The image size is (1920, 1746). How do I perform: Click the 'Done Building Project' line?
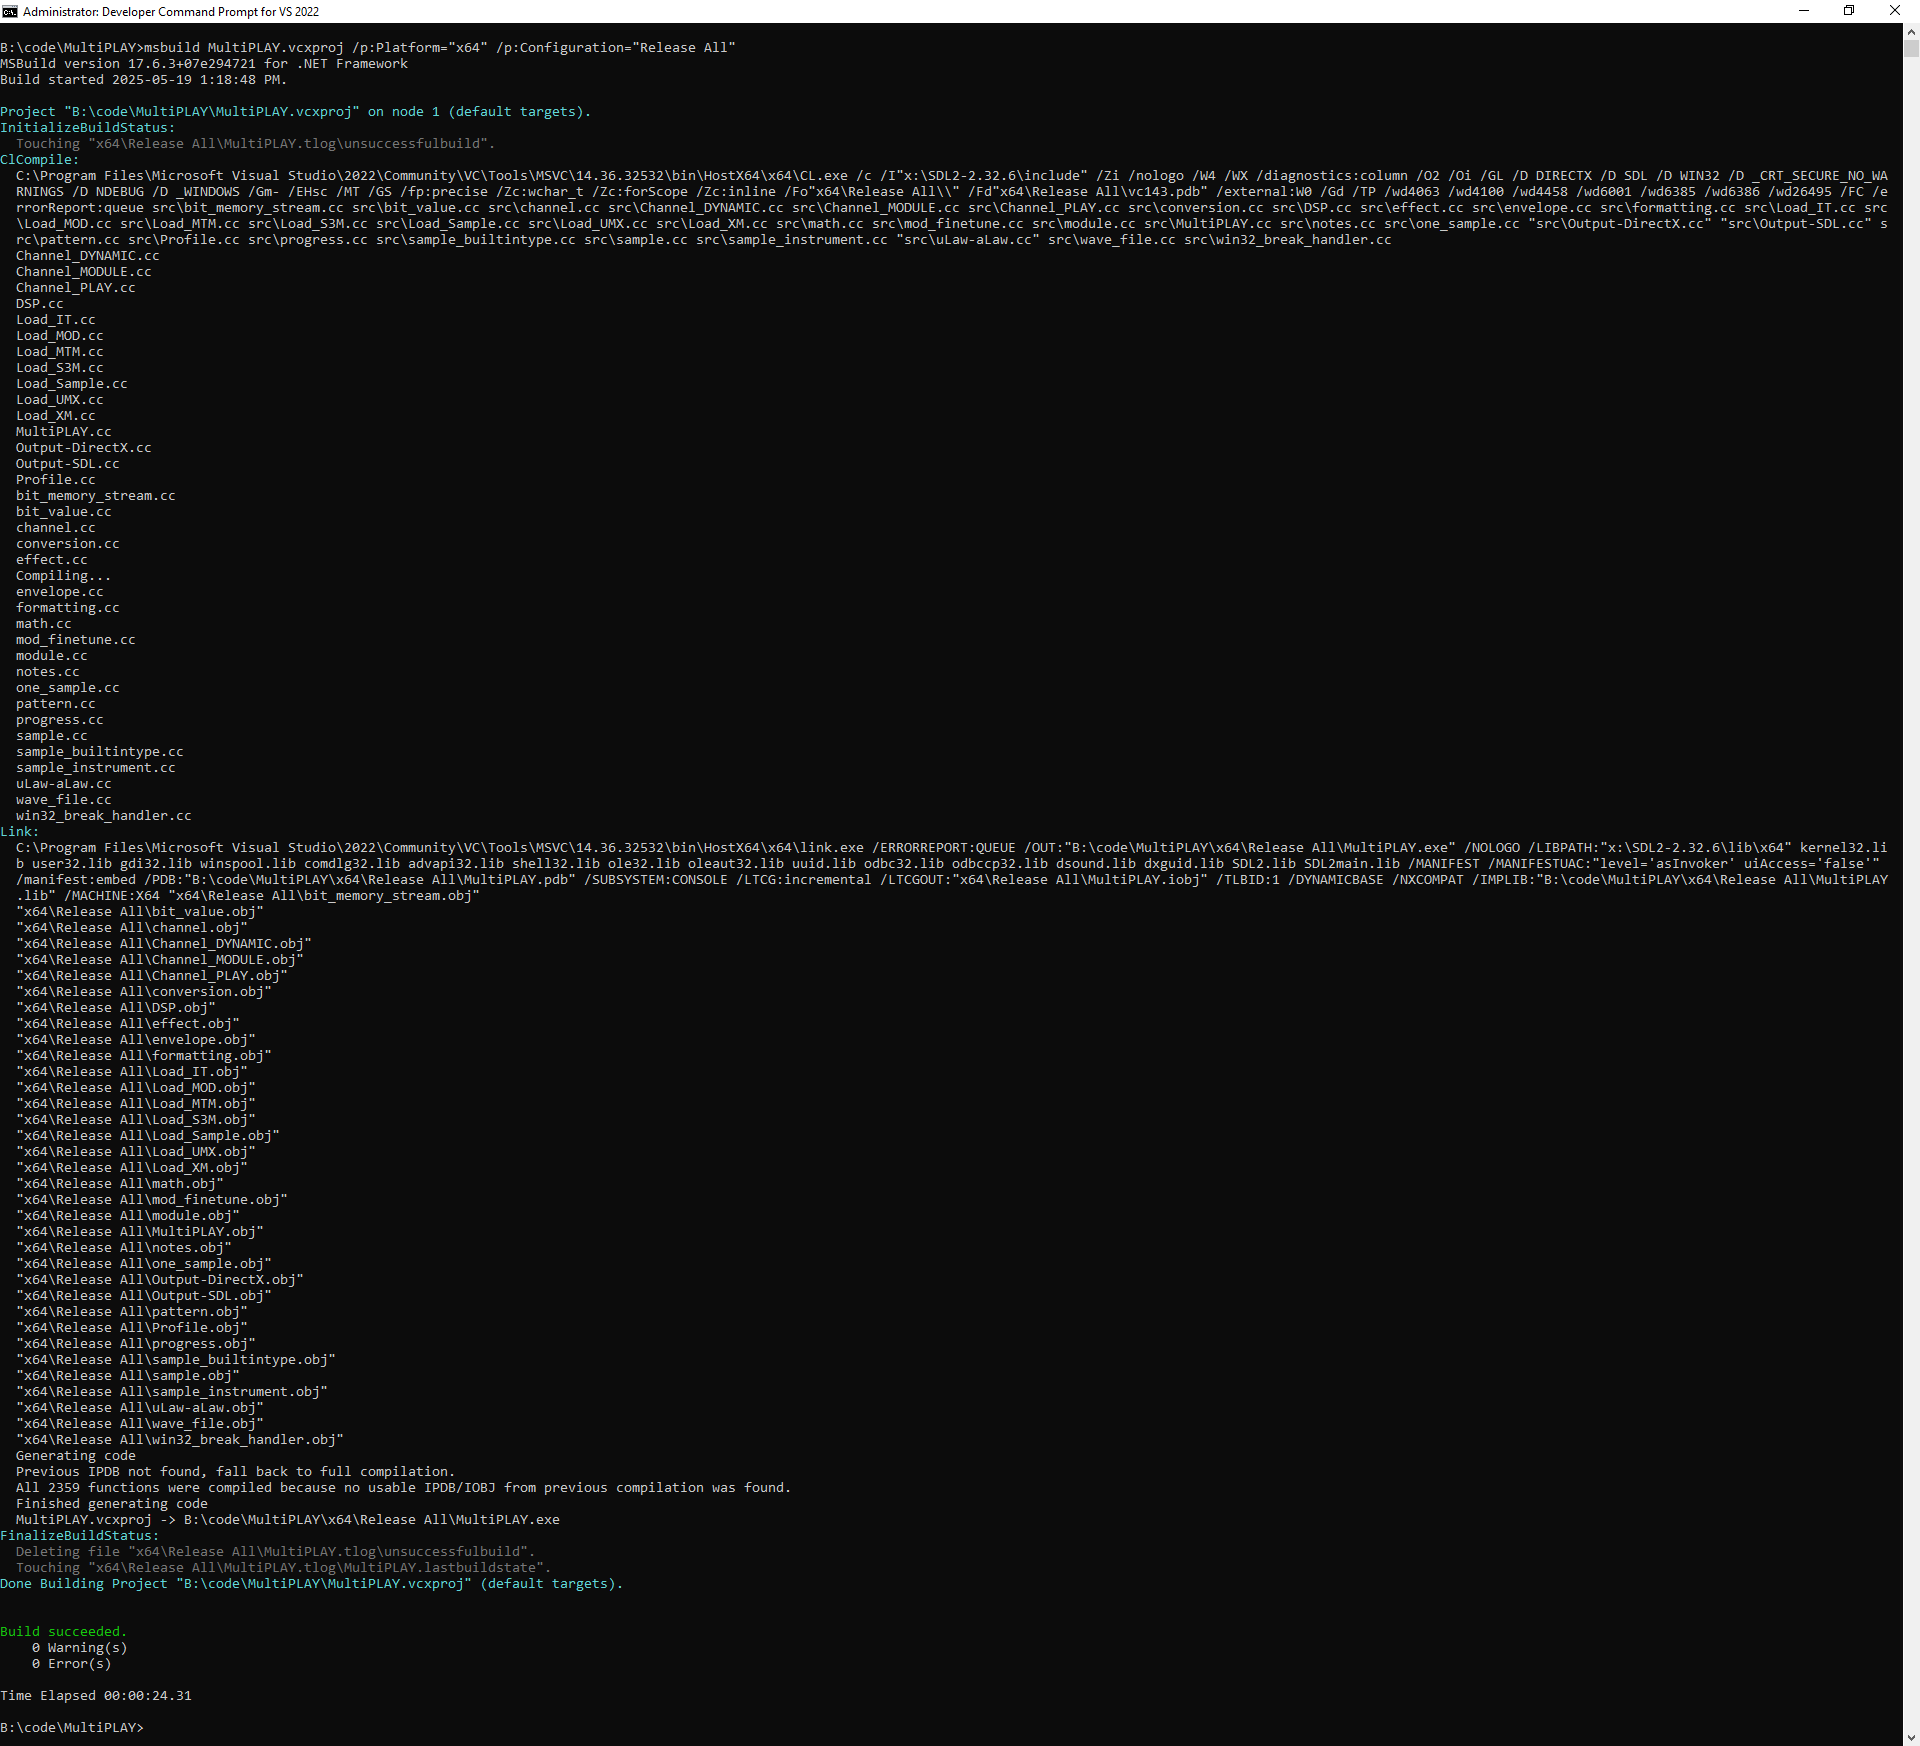(312, 1583)
